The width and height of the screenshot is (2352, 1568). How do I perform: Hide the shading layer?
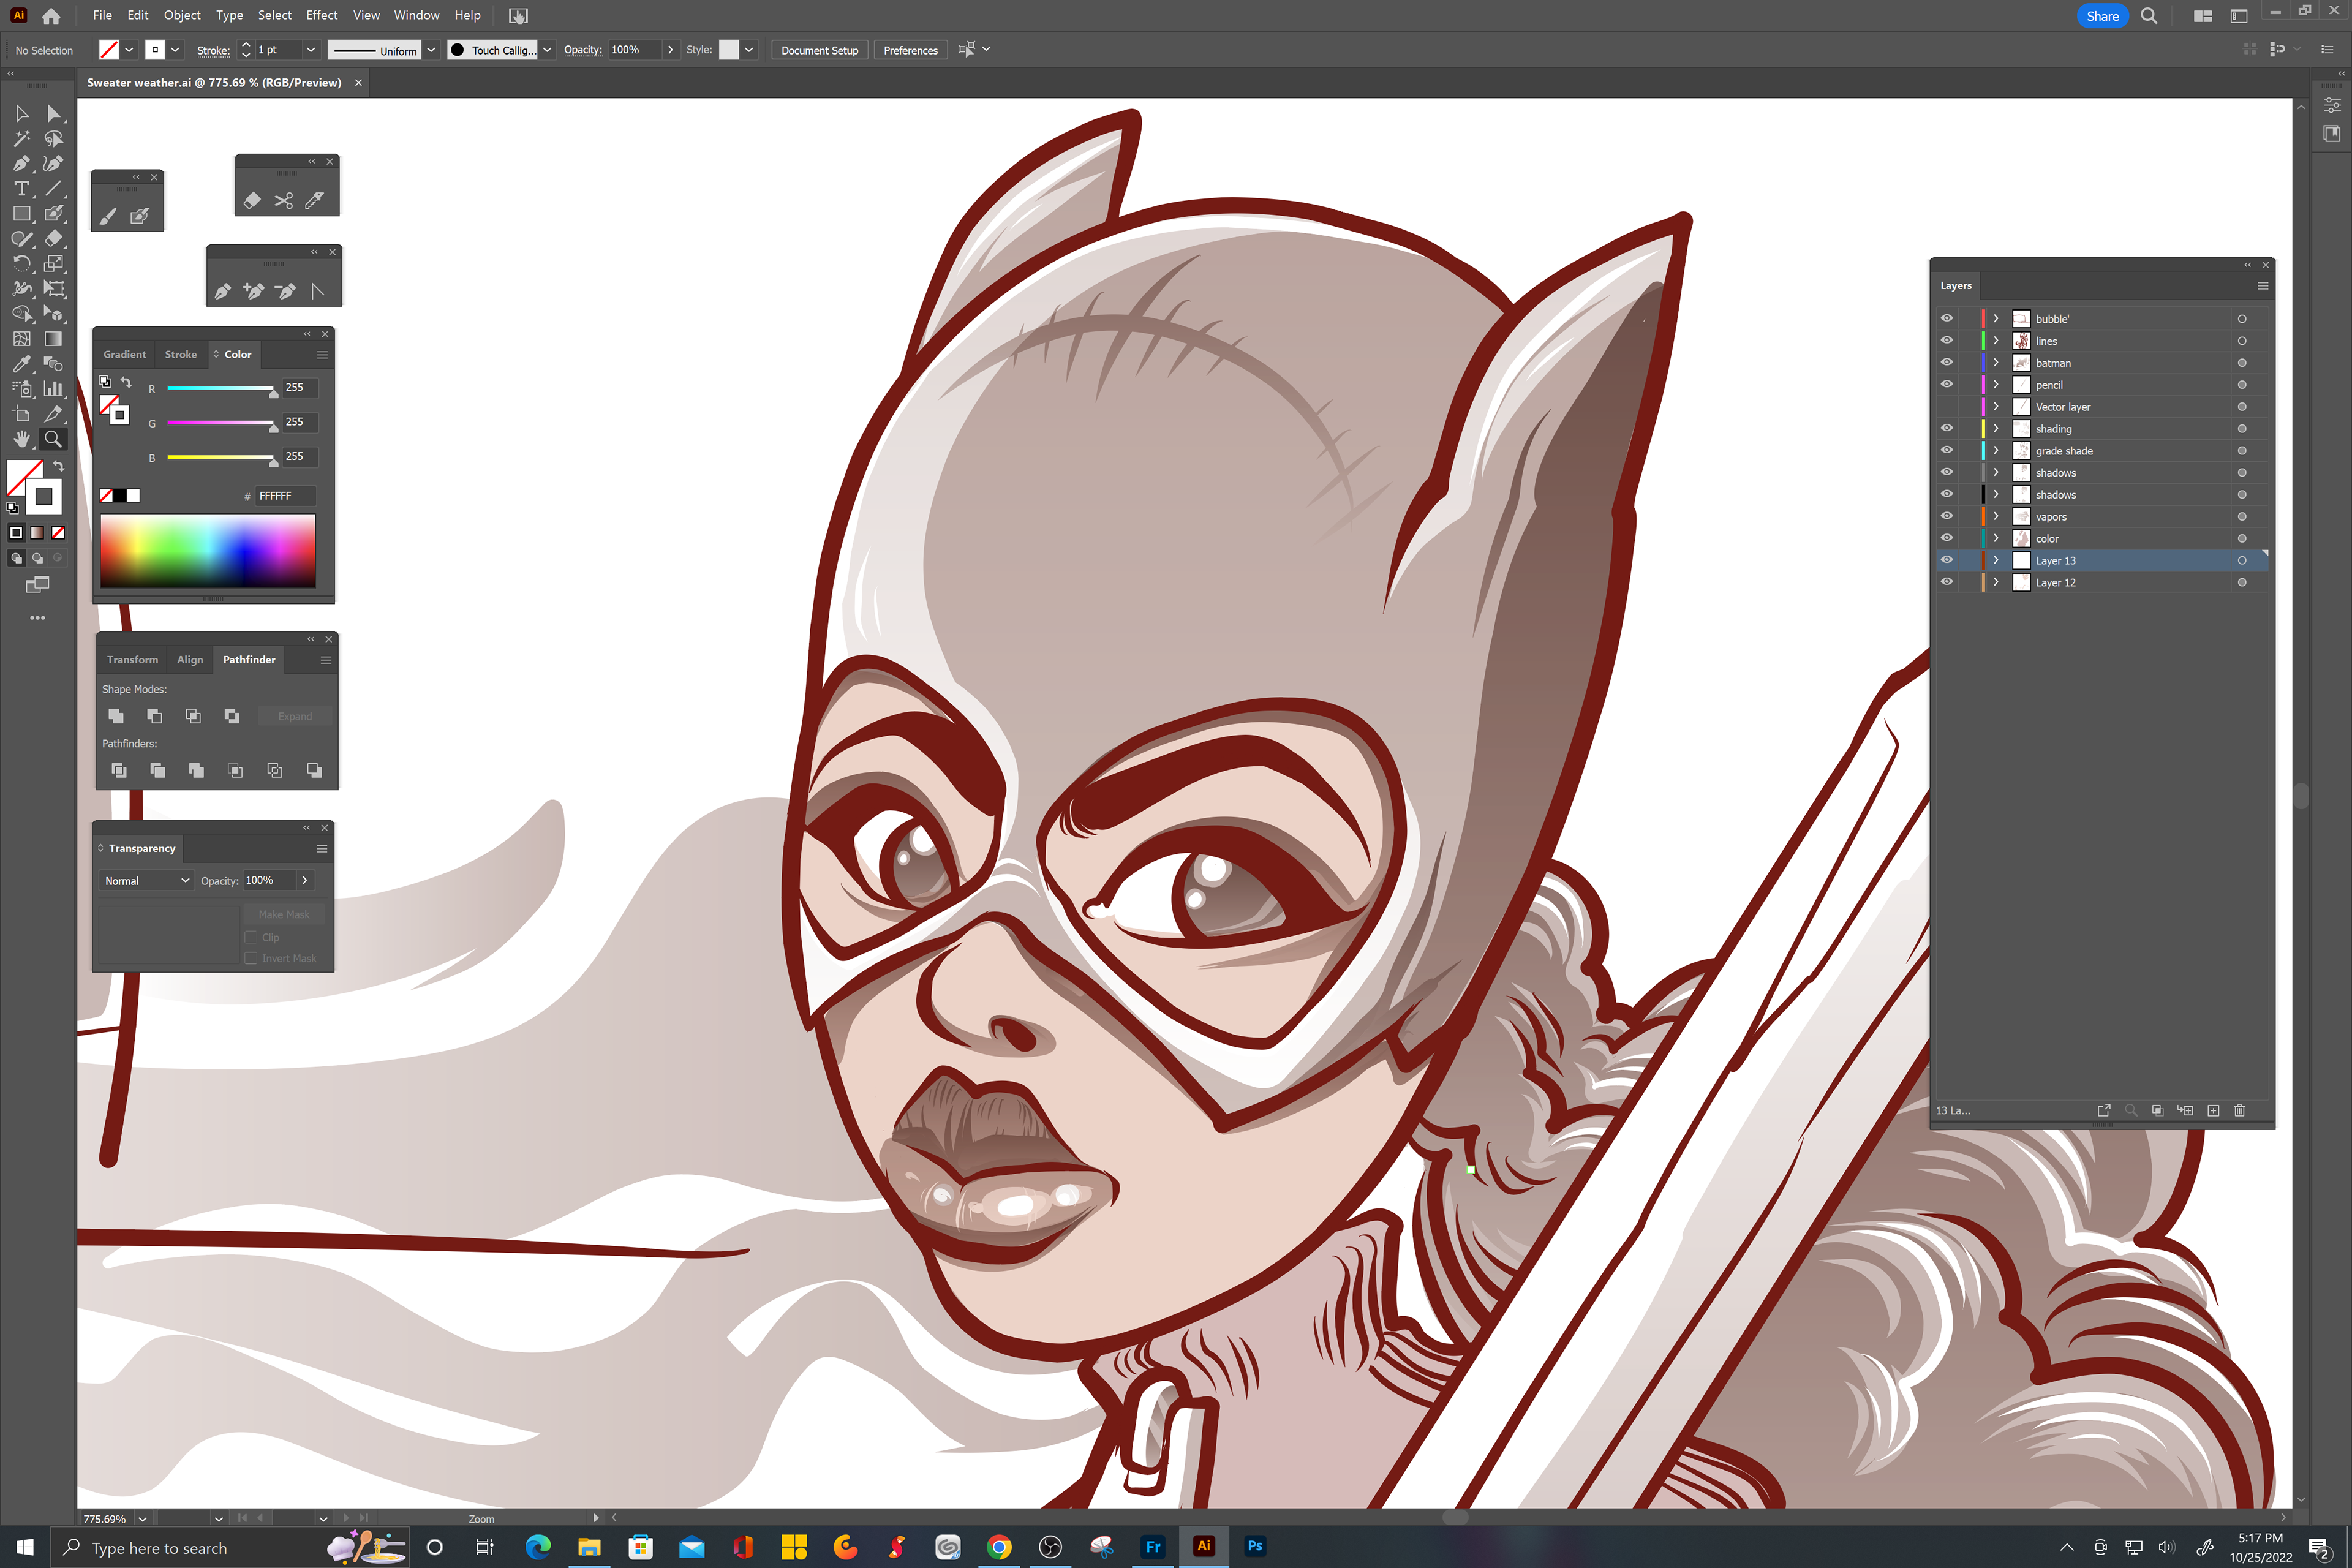point(1947,429)
